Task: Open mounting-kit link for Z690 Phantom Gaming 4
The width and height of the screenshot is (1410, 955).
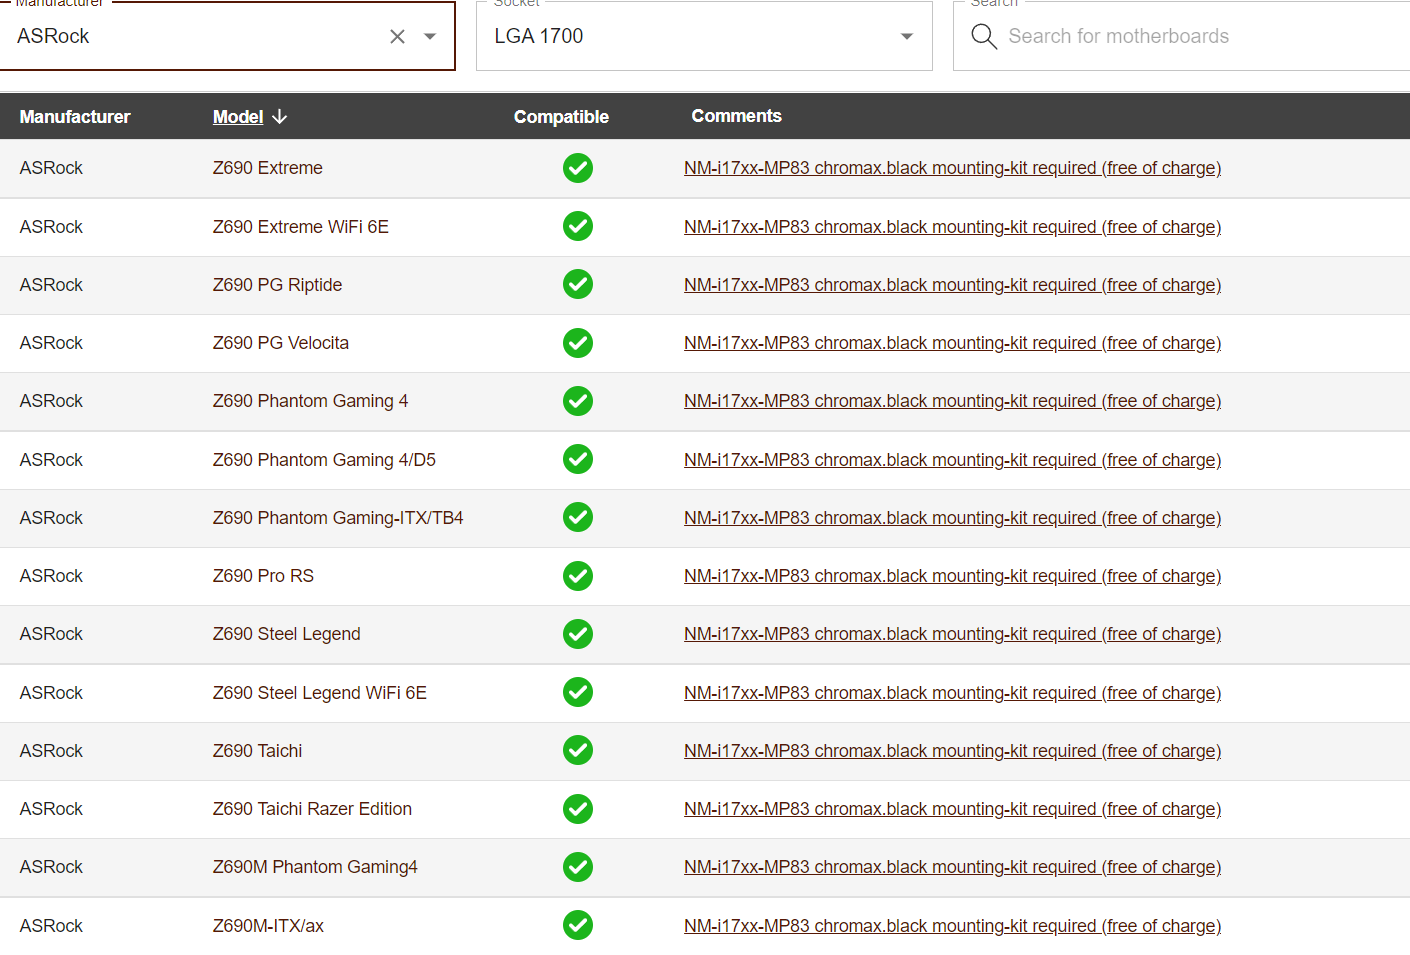Action: pos(952,401)
